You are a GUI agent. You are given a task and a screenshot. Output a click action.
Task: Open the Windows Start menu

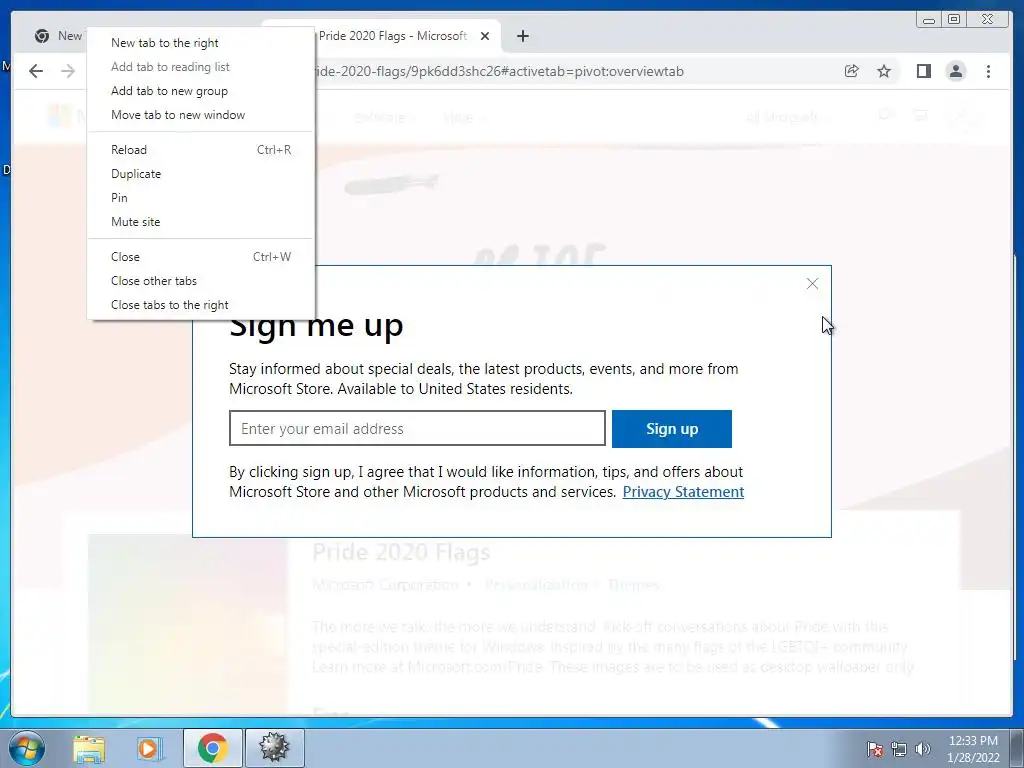click(26, 748)
